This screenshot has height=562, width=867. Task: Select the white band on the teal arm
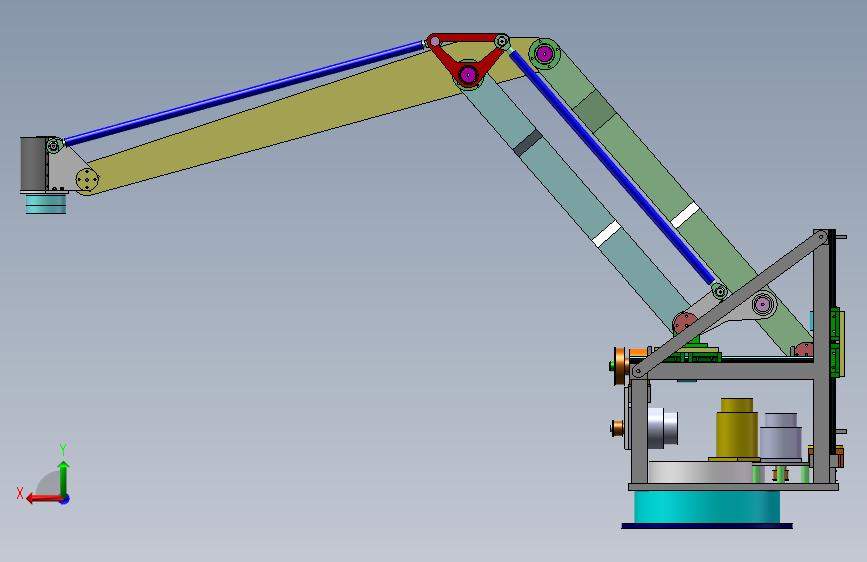pyautogui.click(x=607, y=233)
